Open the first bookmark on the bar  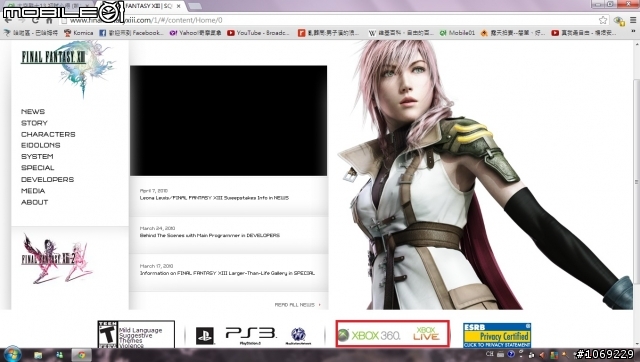click(30, 33)
